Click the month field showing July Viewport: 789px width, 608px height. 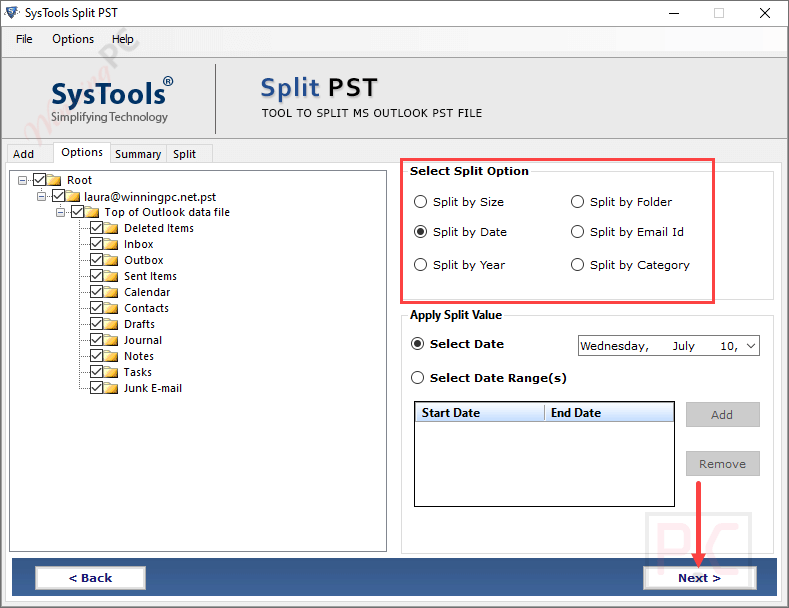[683, 346]
